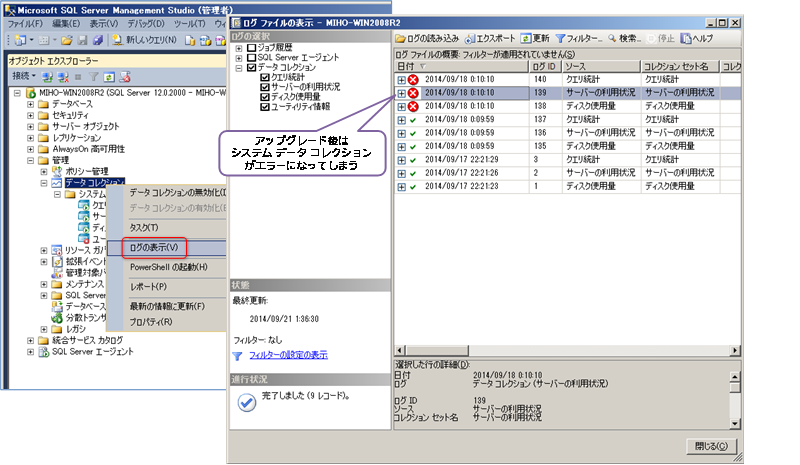Select the AlwaysOn 高可用性 tree item
Viewport: 800px width, 465px height.
(88, 149)
